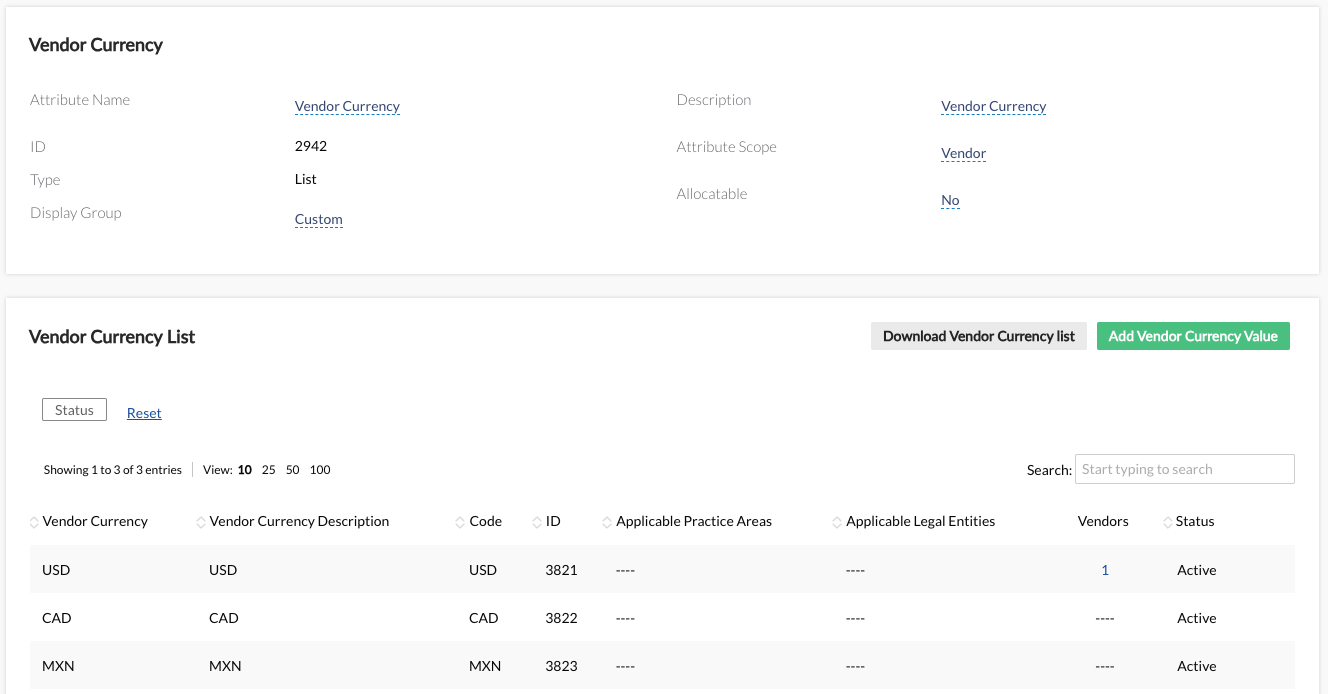Show 25 entries per page
This screenshot has width=1328, height=694.
(x=268, y=470)
